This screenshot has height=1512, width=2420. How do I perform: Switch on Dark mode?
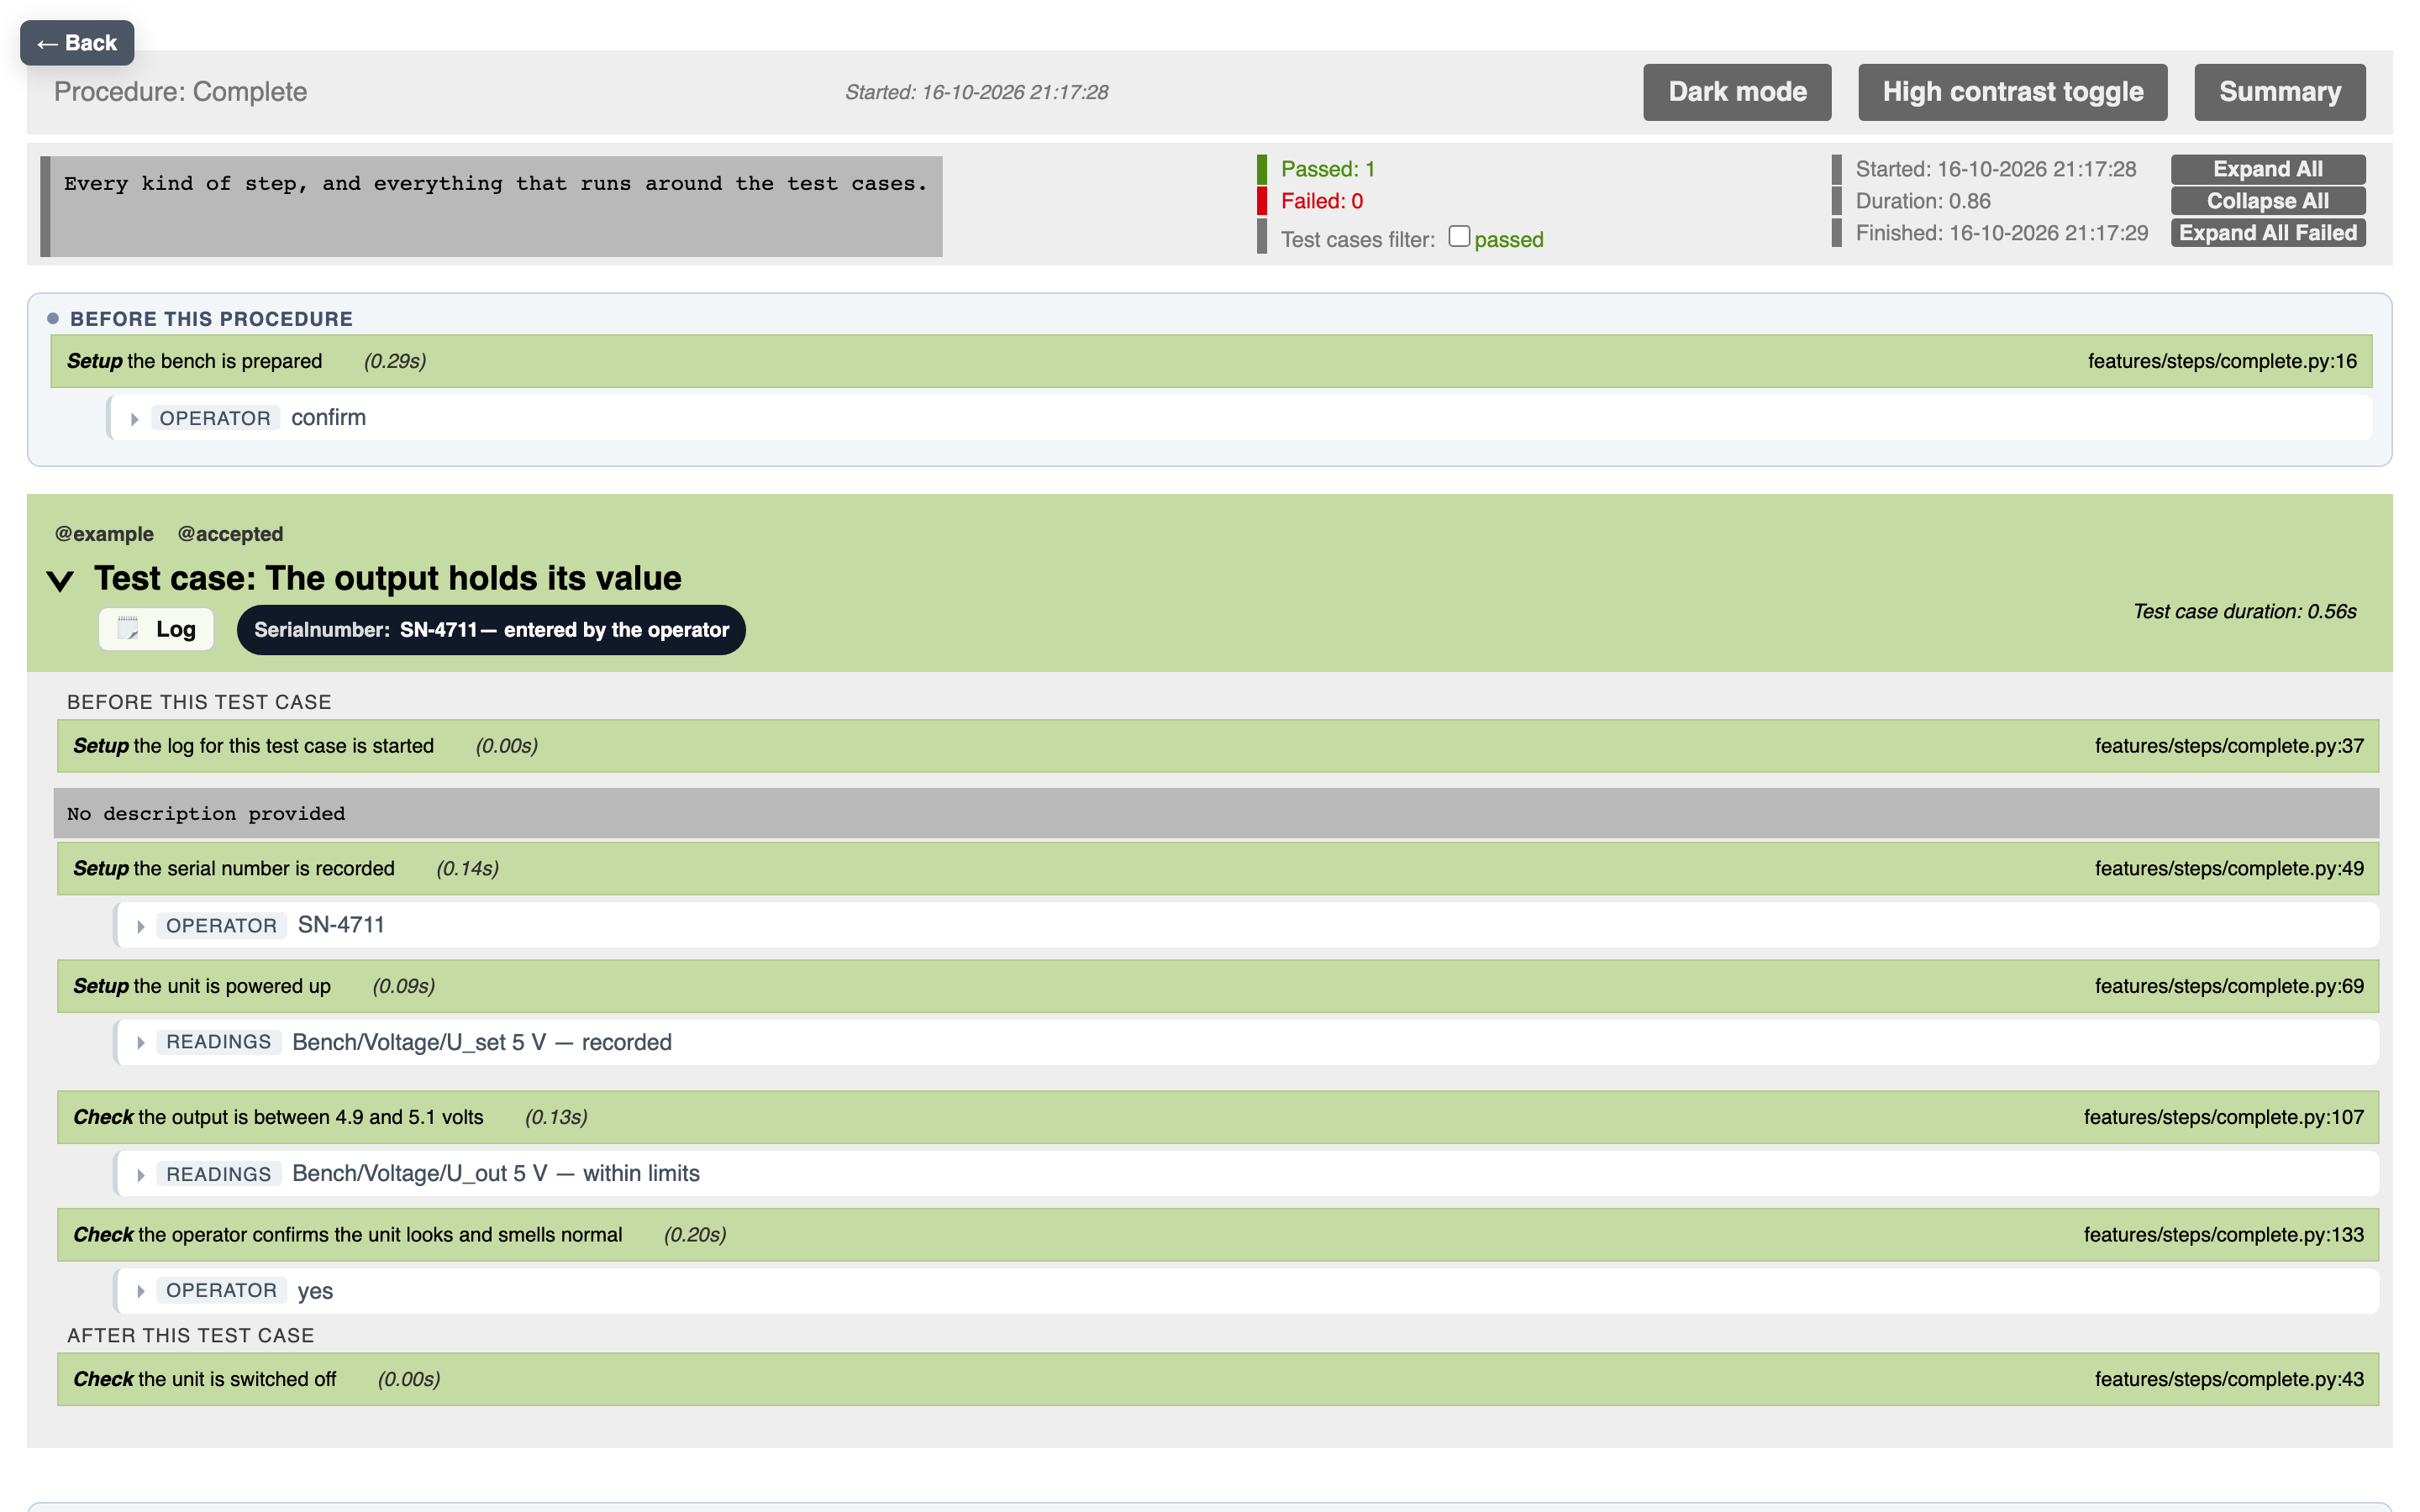(x=1737, y=92)
